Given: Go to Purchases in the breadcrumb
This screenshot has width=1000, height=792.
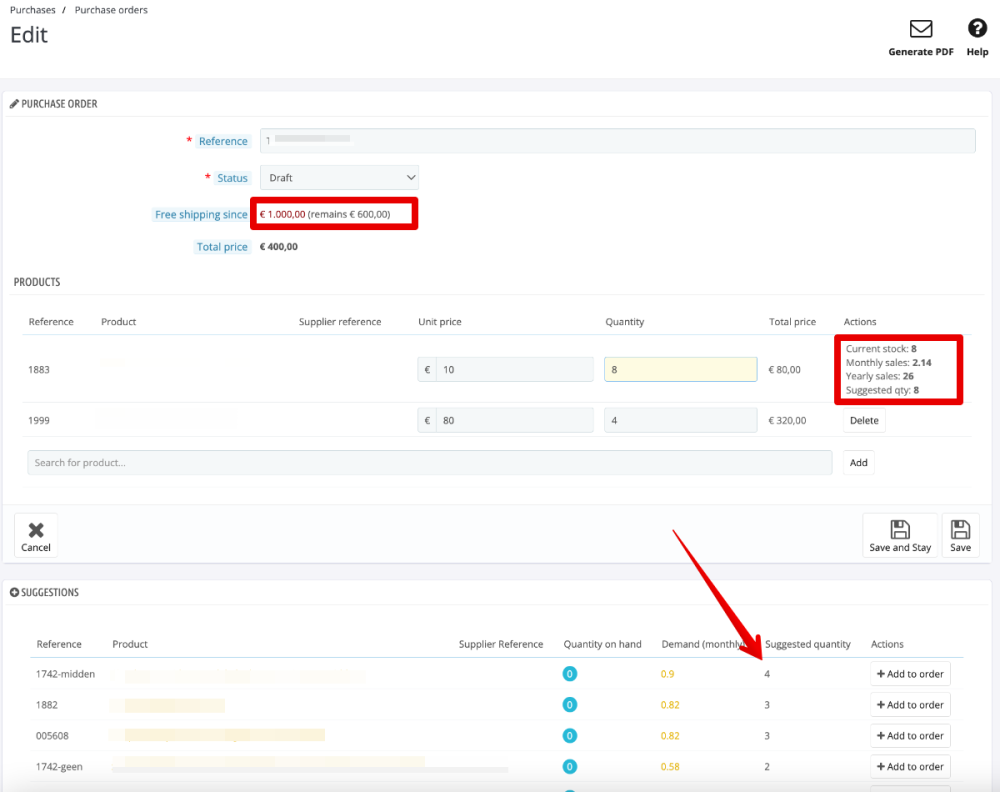Looking at the screenshot, I should pyautogui.click(x=33, y=10).
